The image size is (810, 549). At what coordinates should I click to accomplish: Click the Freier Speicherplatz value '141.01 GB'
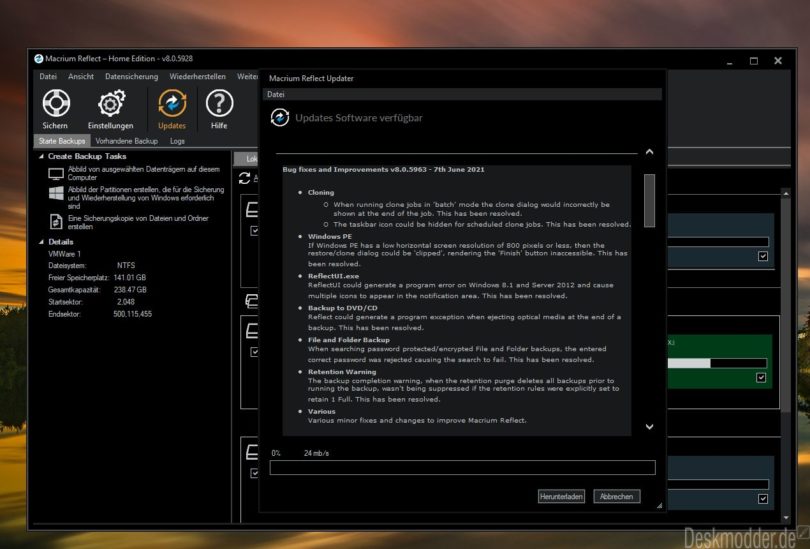130,278
